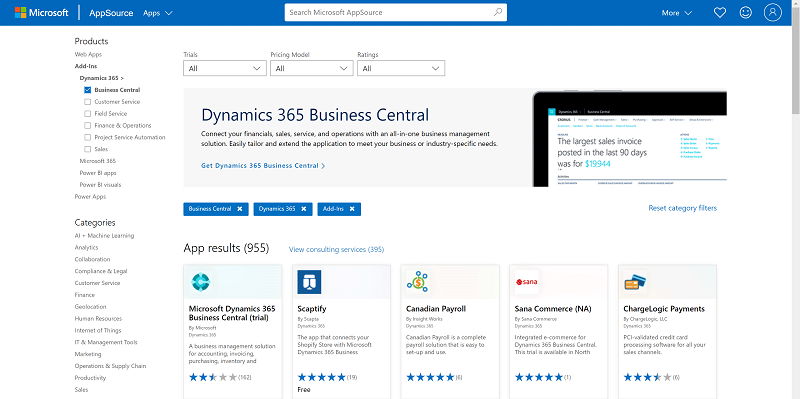Filter by Human Resources category
800x399 pixels.
point(98,318)
